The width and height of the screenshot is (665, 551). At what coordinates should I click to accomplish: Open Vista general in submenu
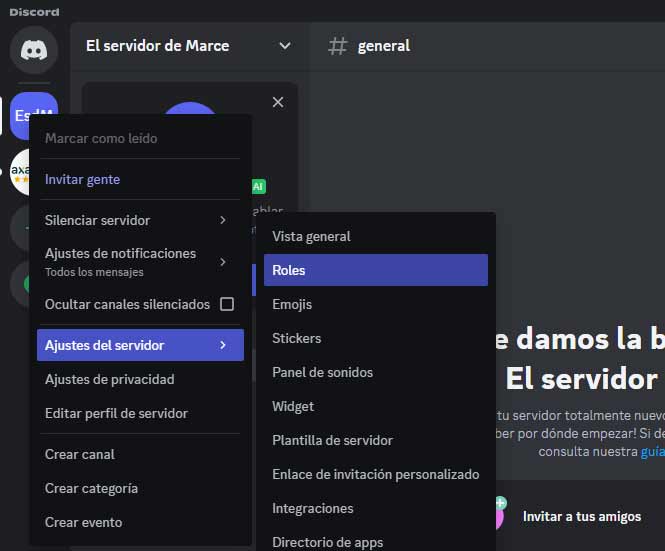pyautogui.click(x=376, y=236)
